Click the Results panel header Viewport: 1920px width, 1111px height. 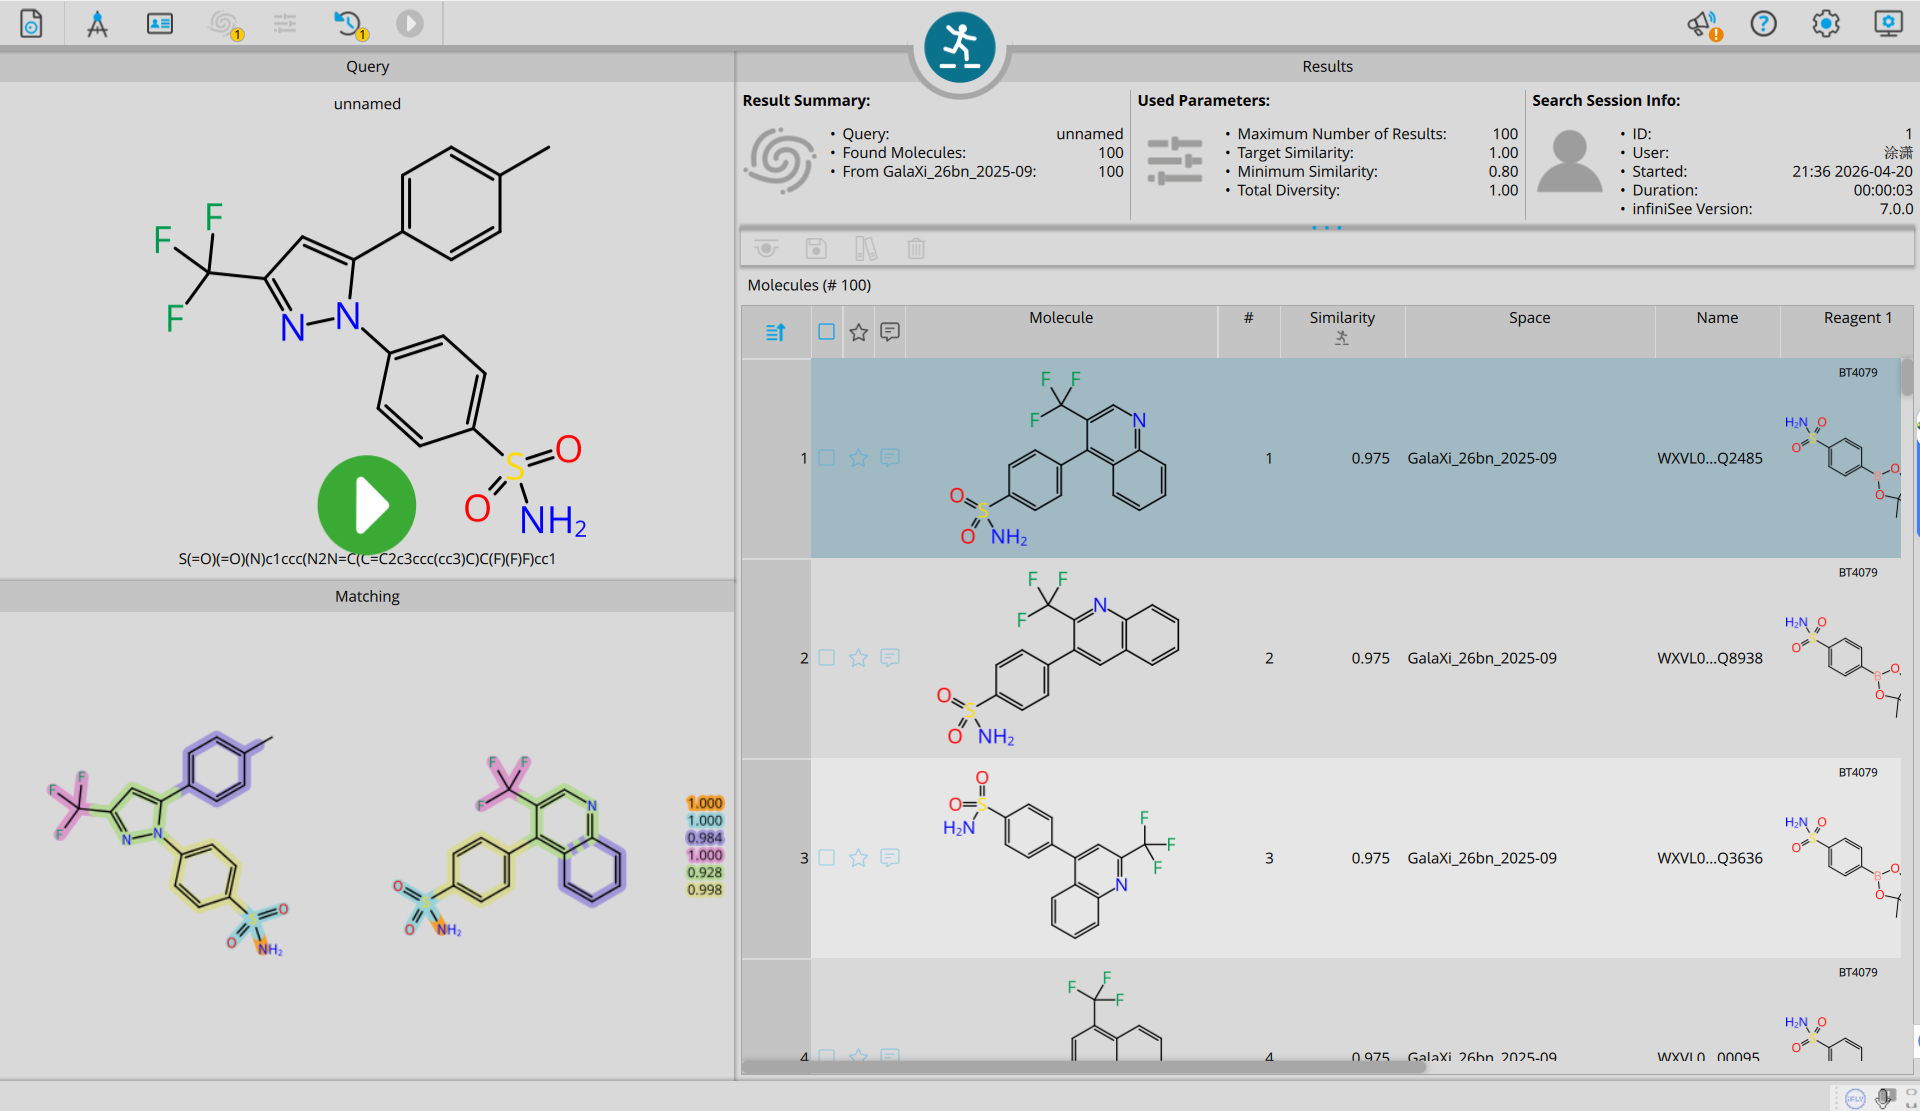(1327, 66)
